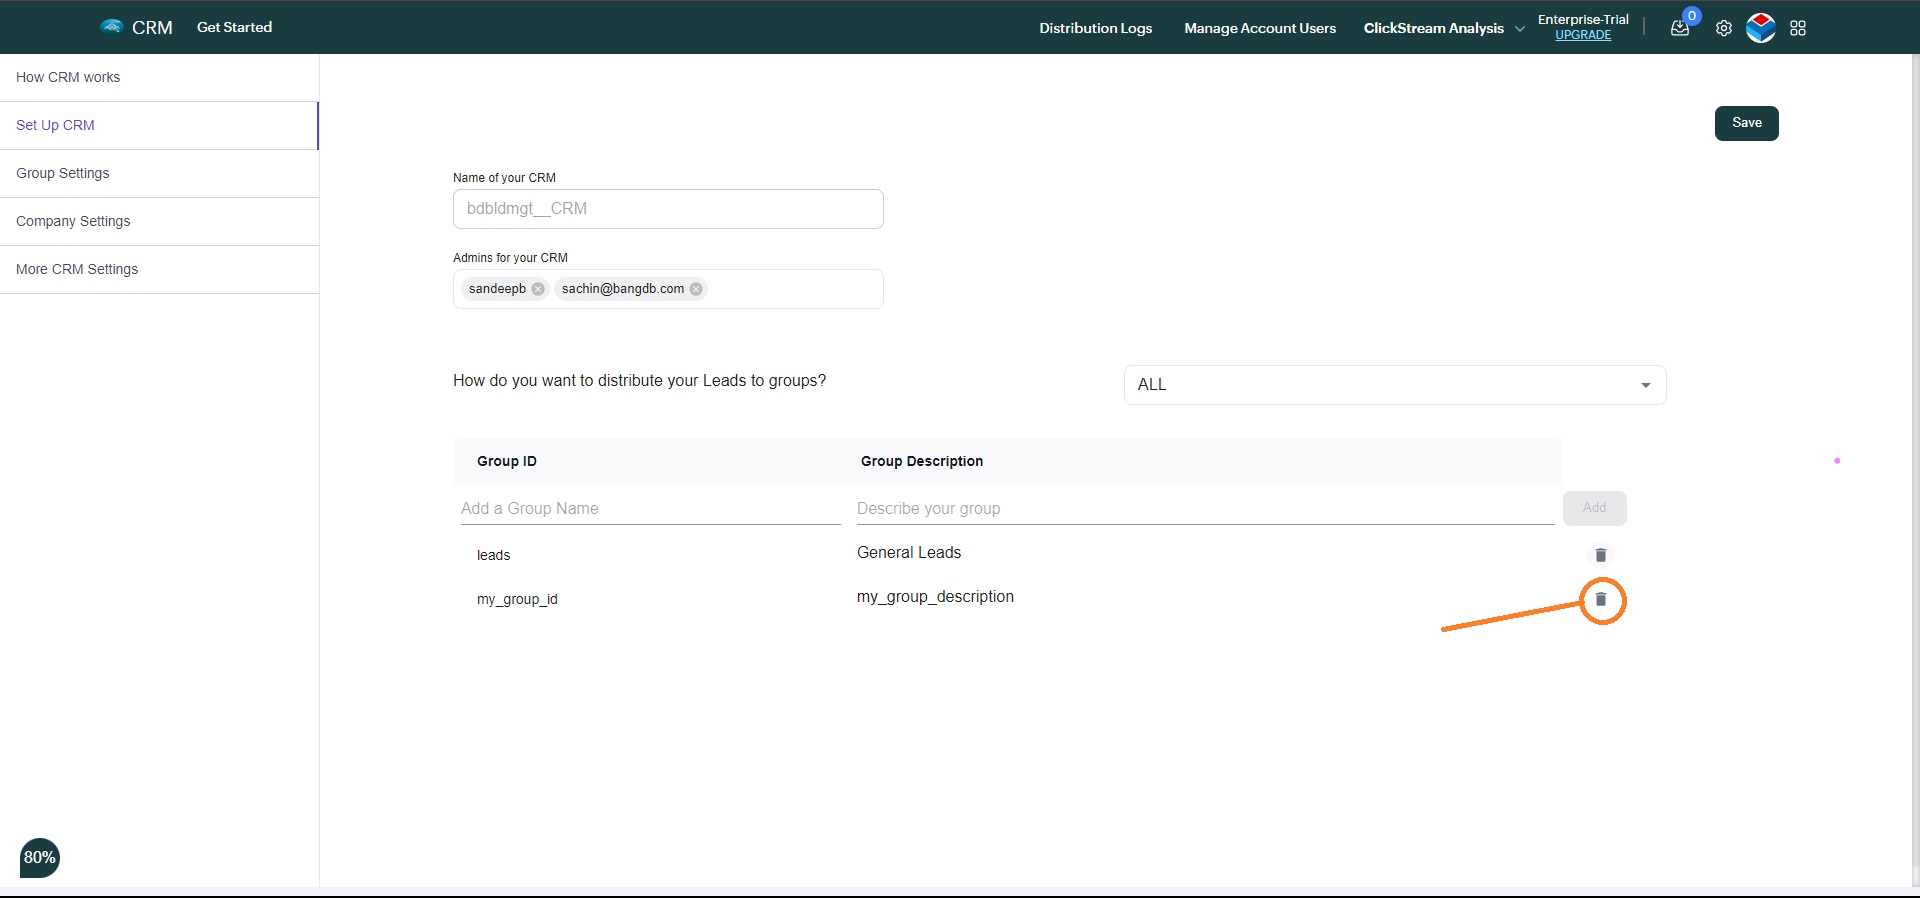Viewport: 1920px width, 898px height.
Task: Click the CRM logo icon
Action: click(x=111, y=27)
